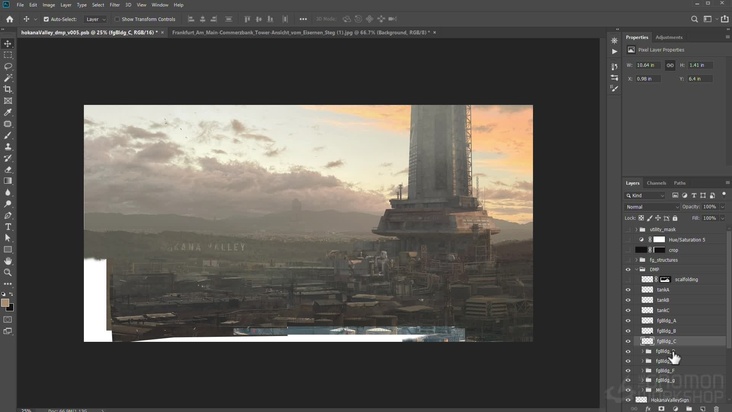Click the three dots more align options

coord(303,19)
